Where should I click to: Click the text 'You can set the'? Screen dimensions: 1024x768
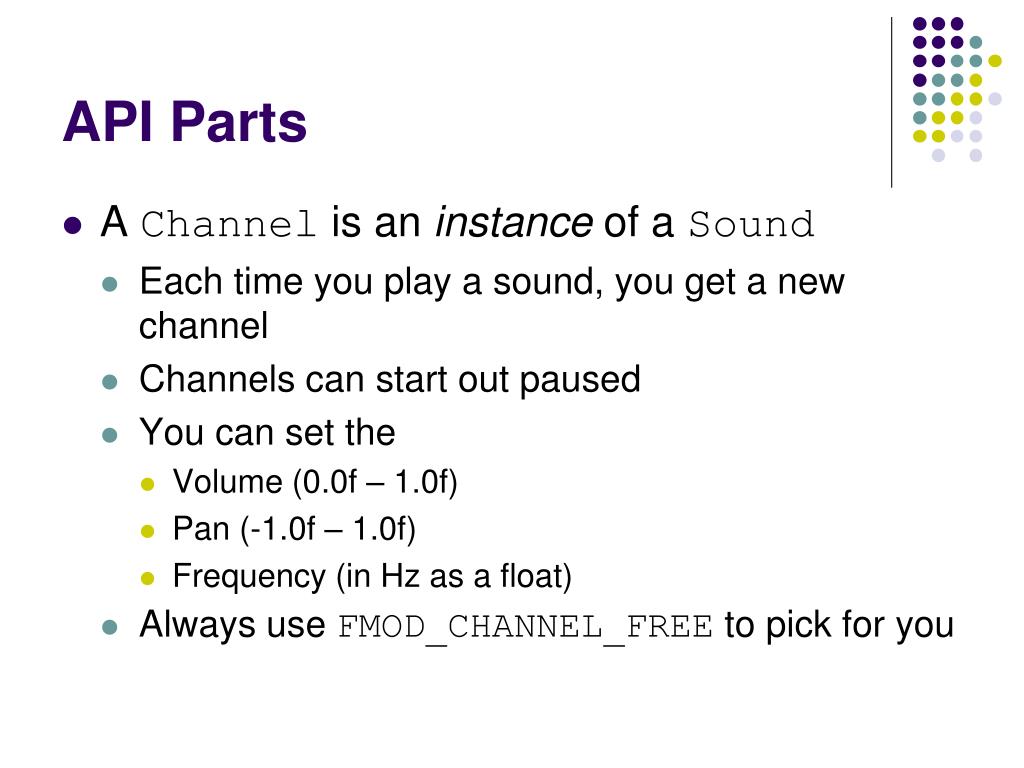268,432
